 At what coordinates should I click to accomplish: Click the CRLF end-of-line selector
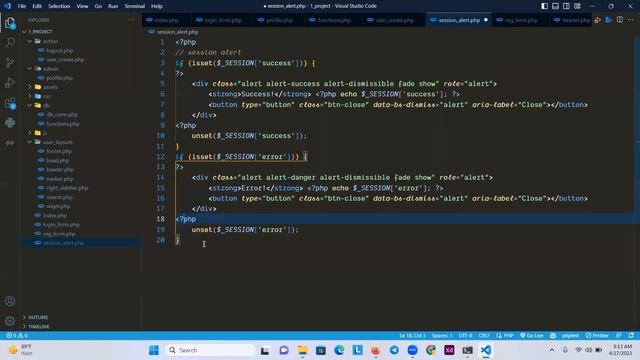[484, 336]
